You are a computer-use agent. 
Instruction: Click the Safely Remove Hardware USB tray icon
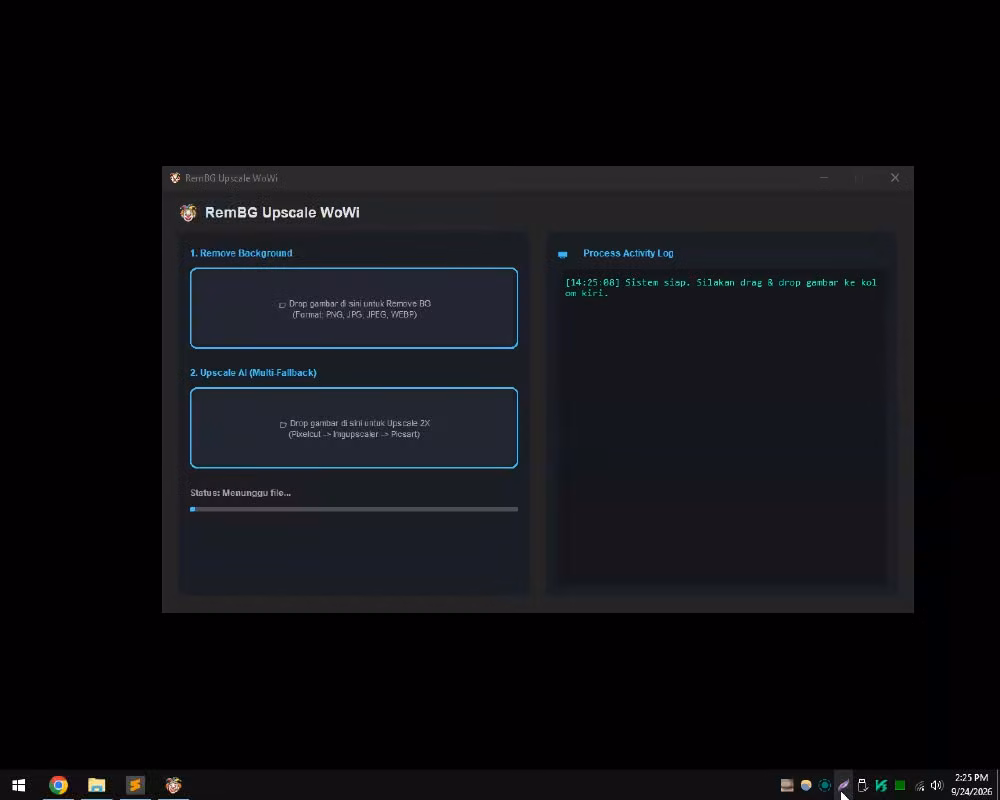(862, 785)
